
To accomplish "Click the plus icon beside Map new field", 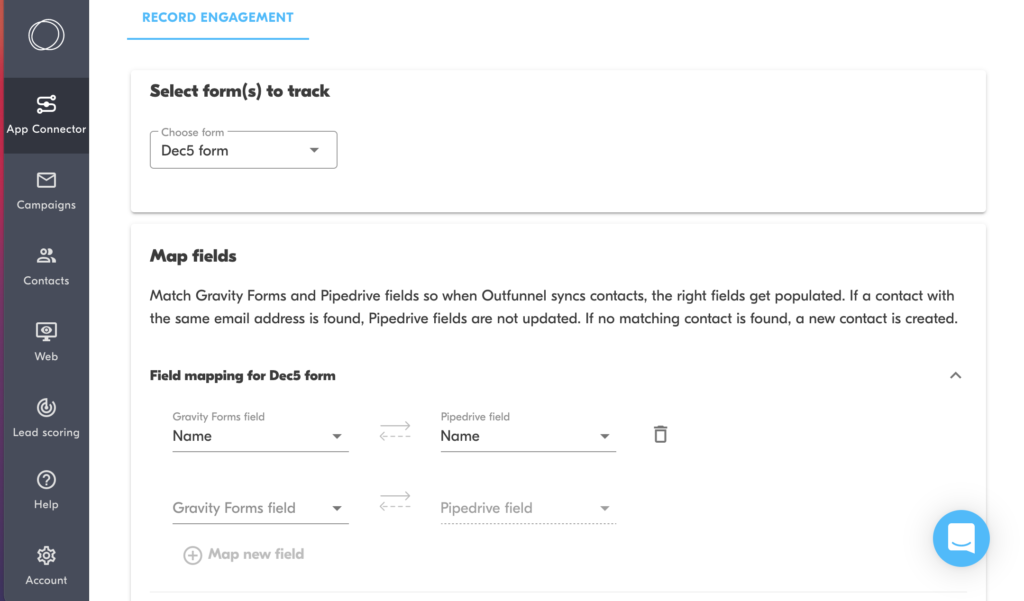I will (x=192, y=555).
